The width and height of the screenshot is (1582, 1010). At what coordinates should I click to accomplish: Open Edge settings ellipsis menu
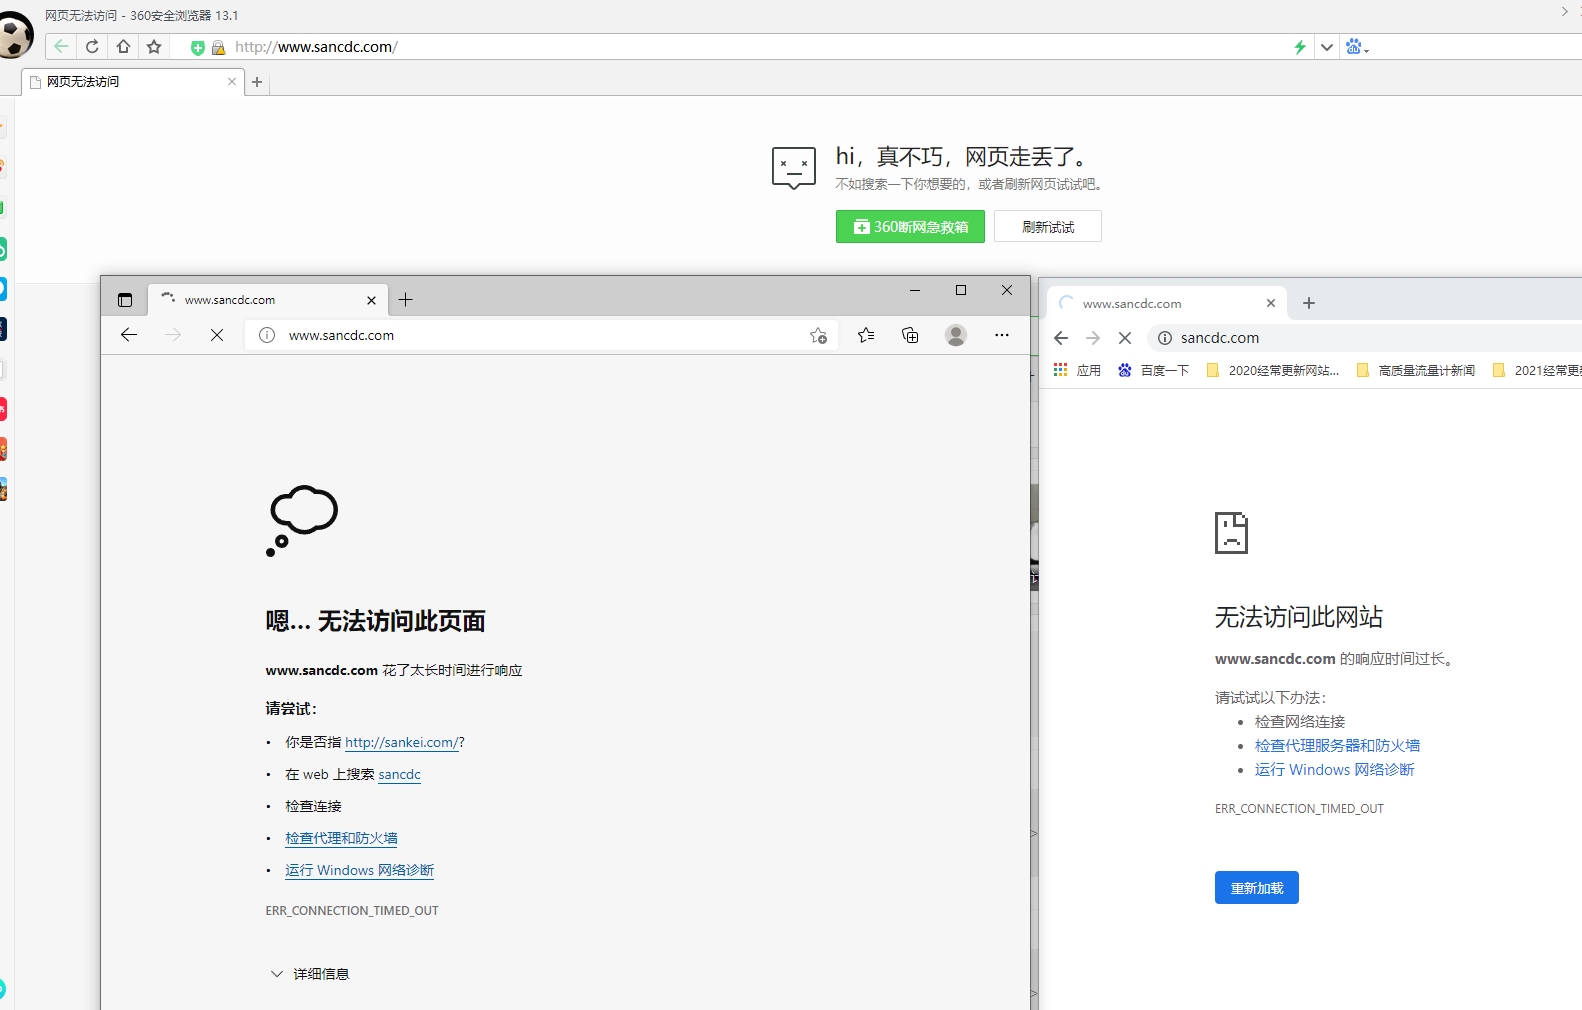(1001, 336)
